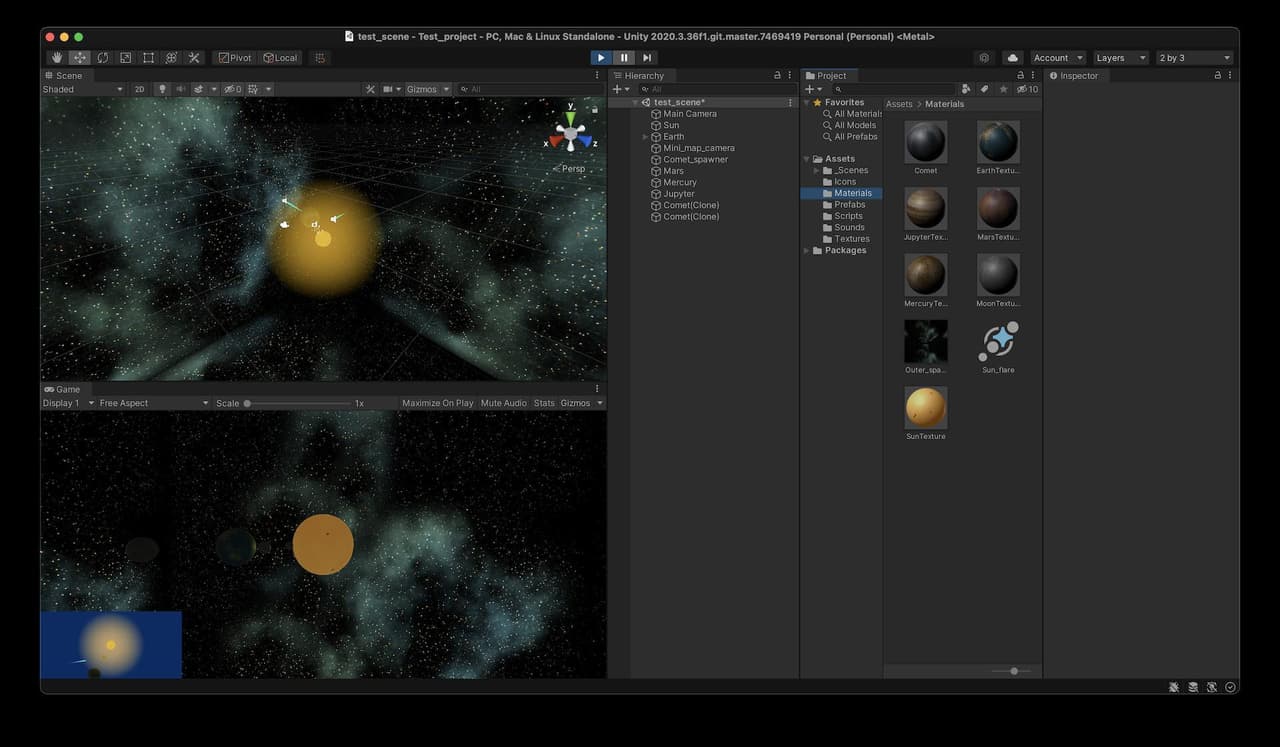Click the Play button
The height and width of the screenshot is (747, 1280).
click(x=601, y=58)
